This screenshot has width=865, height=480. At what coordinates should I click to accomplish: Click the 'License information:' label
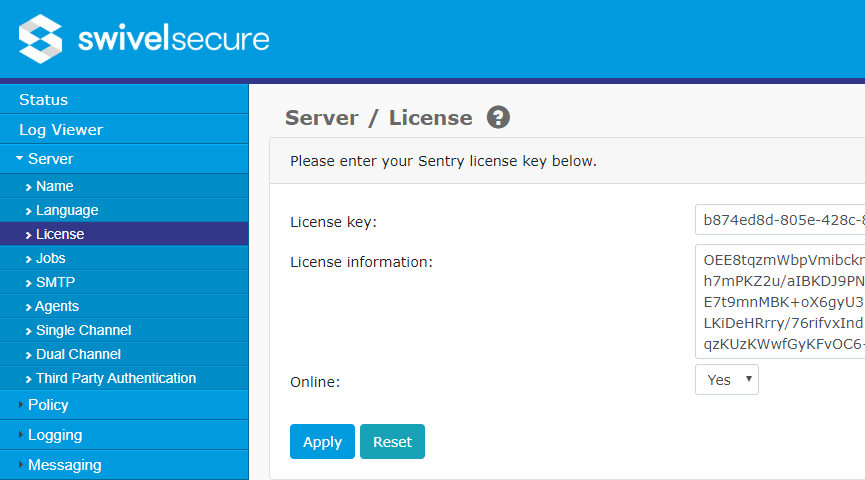click(361, 262)
